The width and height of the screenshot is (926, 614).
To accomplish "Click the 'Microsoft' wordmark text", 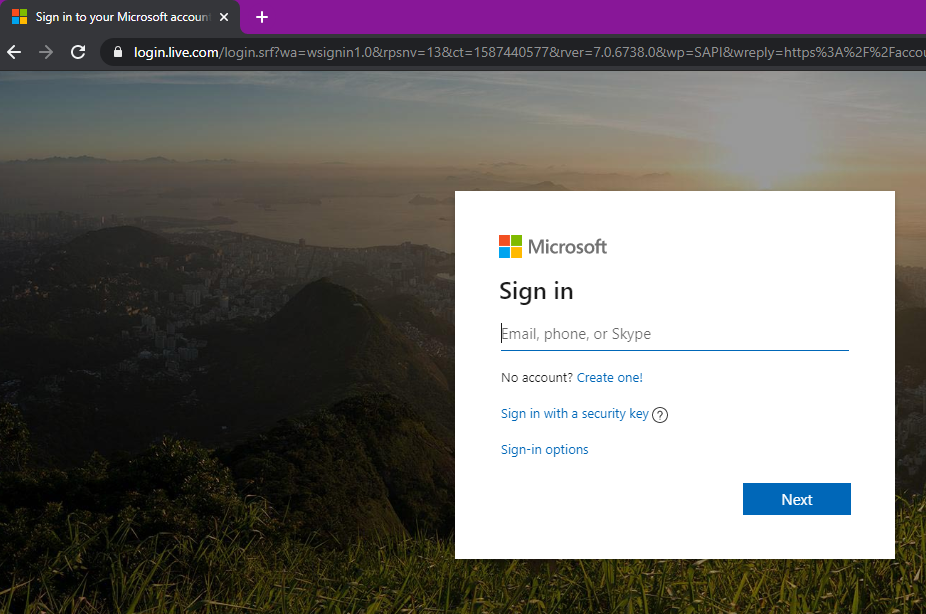I will [x=567, y=247].
